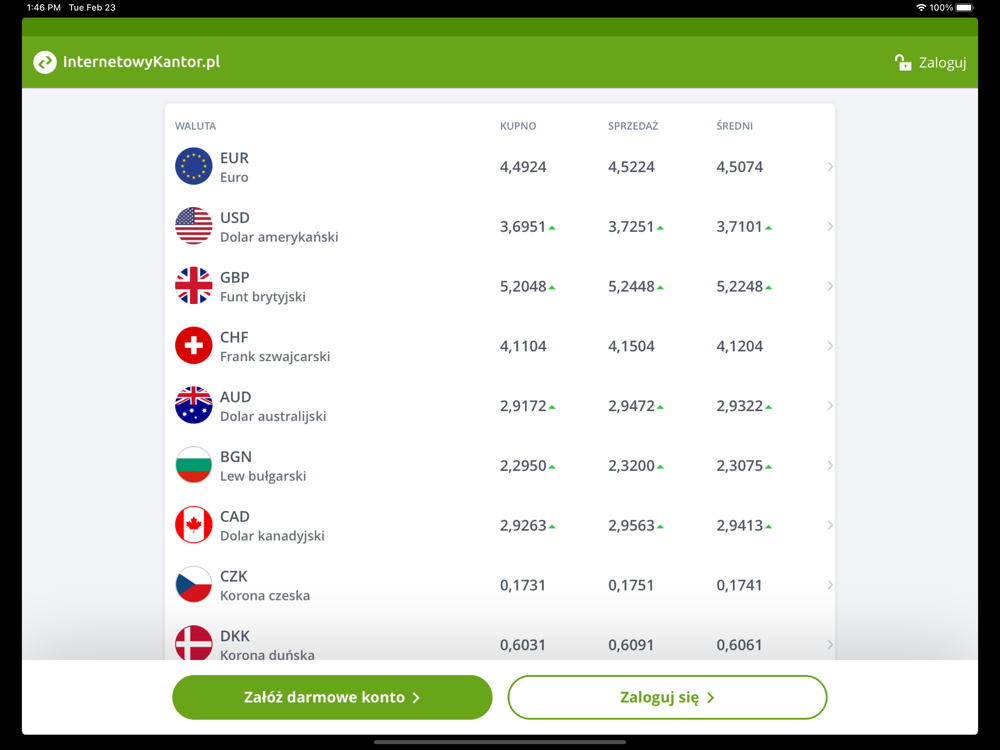Select the GBP British flag icon

point(193,286)
